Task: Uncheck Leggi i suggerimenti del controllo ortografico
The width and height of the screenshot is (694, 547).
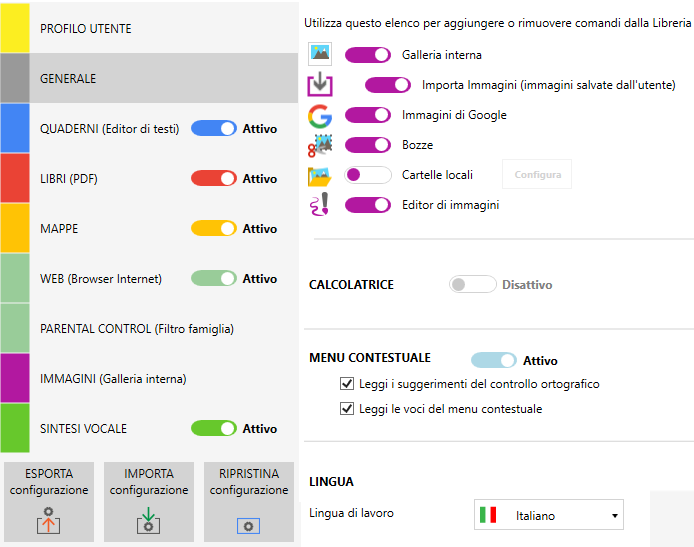Action: 347,383
